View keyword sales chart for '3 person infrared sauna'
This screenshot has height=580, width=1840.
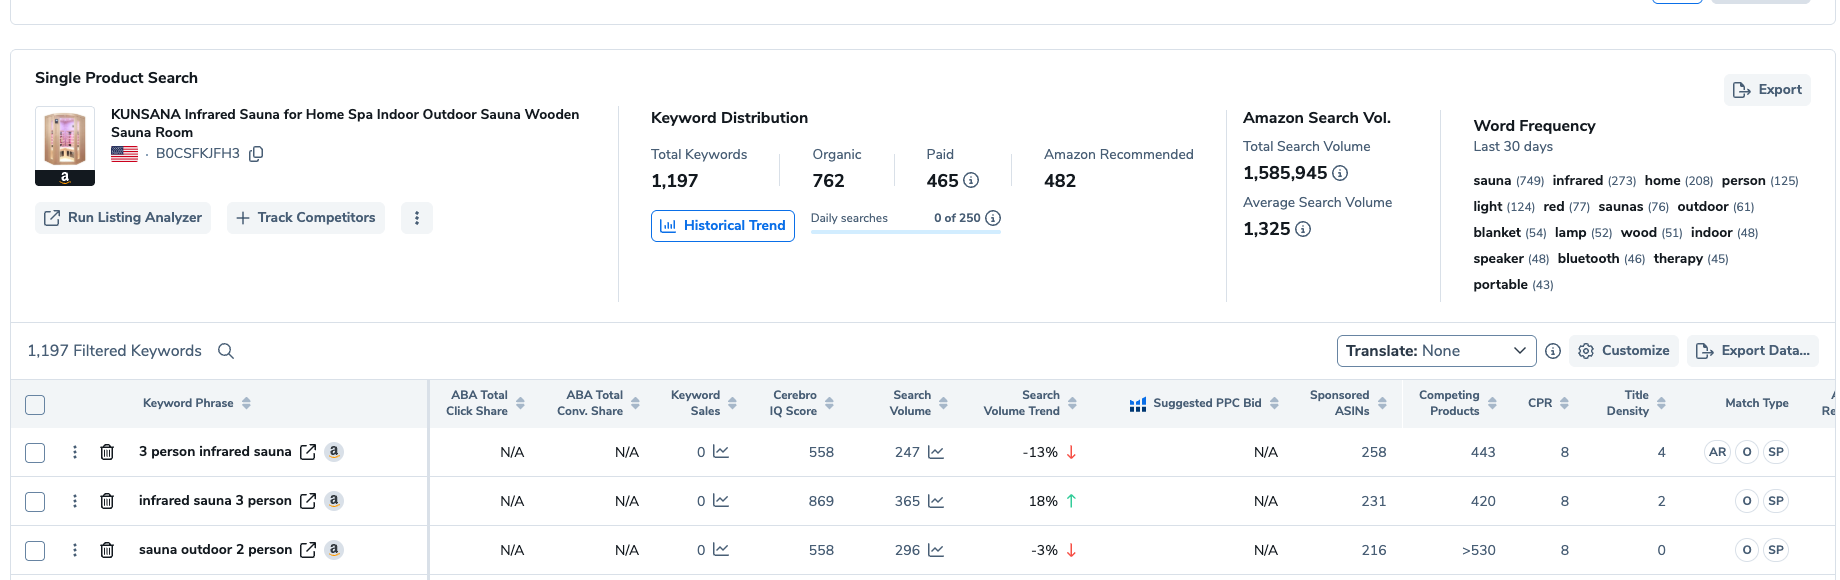pyautogui.click(x=721, y=452)
